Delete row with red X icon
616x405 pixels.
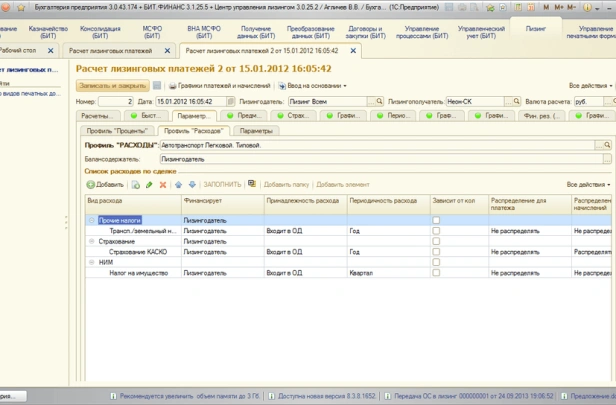point(163,185)
